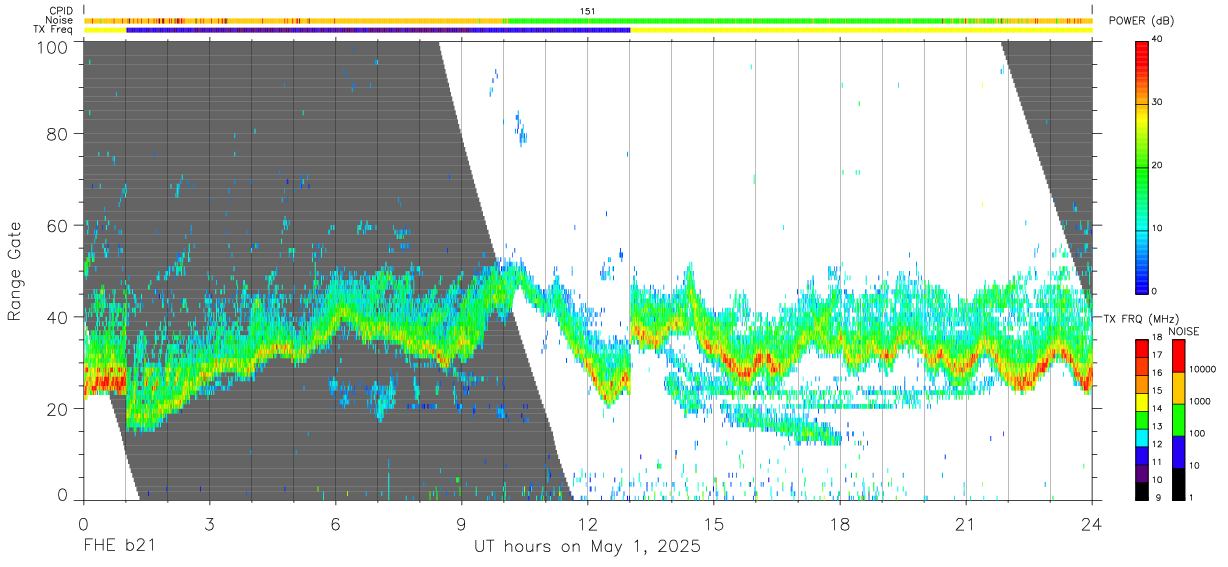This screenshot has width=1228, height=567.
Task: Click x-axis tick label 24
Action: pyautogui.click(x=1091, y=523)
